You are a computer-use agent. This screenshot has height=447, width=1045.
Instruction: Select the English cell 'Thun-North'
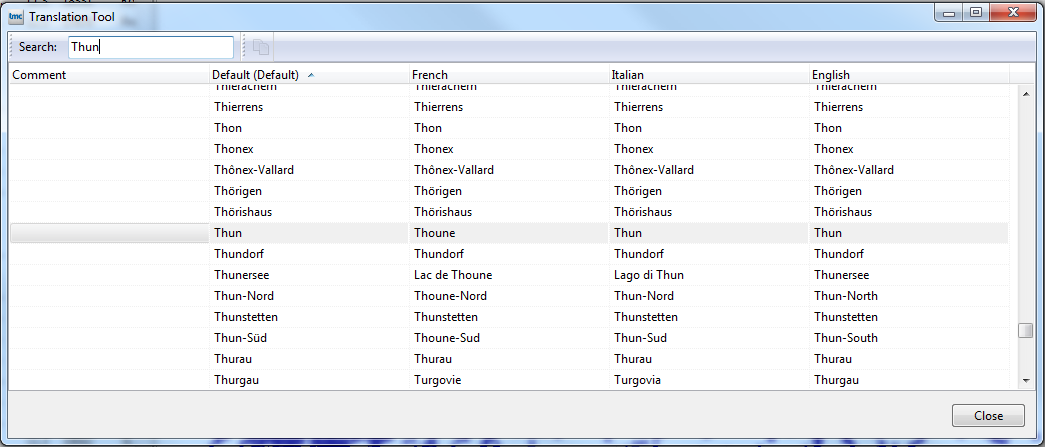tap(846, 296)
